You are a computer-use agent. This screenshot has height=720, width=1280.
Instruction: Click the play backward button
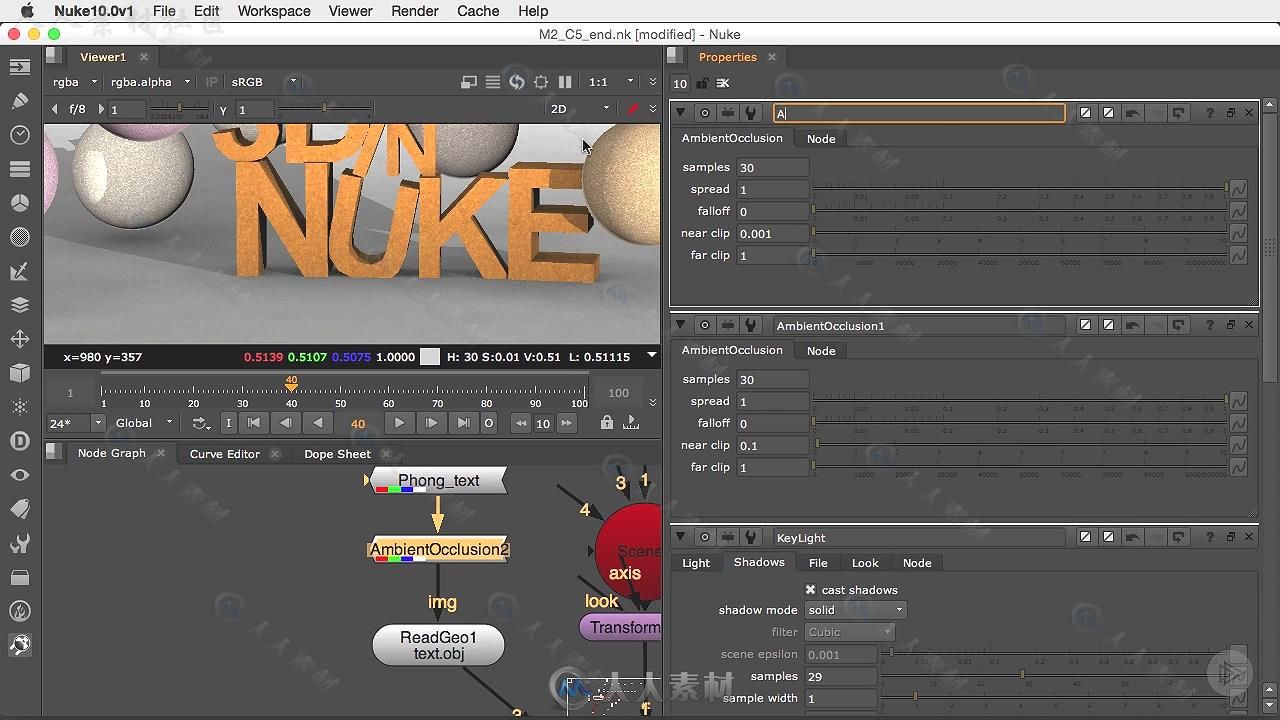tap(318, 423)
